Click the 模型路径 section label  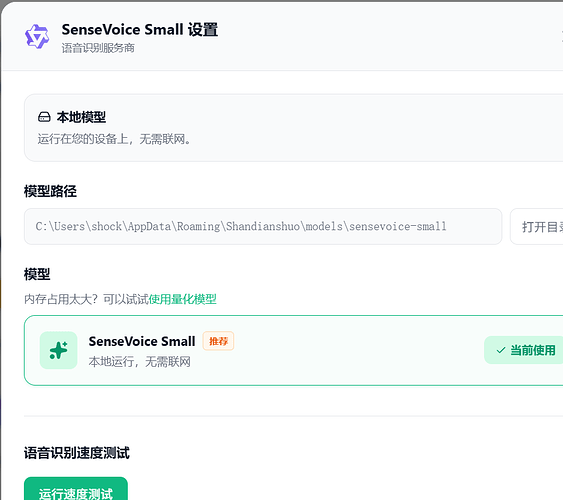(x=50, y=191)
